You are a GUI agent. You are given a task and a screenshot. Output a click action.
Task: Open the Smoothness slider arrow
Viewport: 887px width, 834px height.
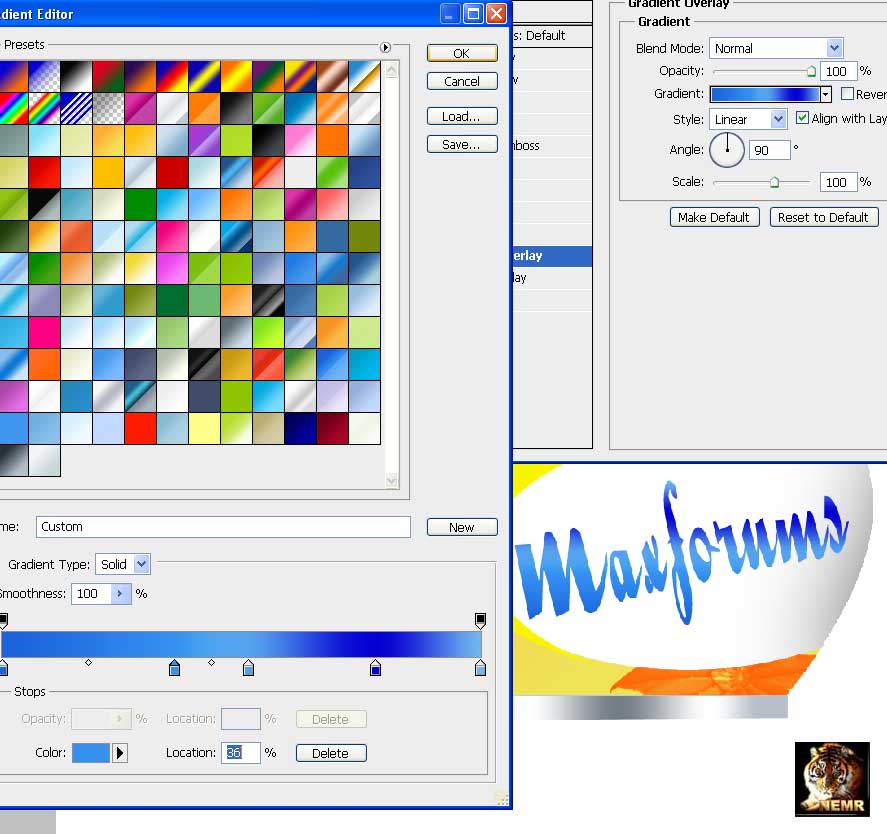[120, 594]
